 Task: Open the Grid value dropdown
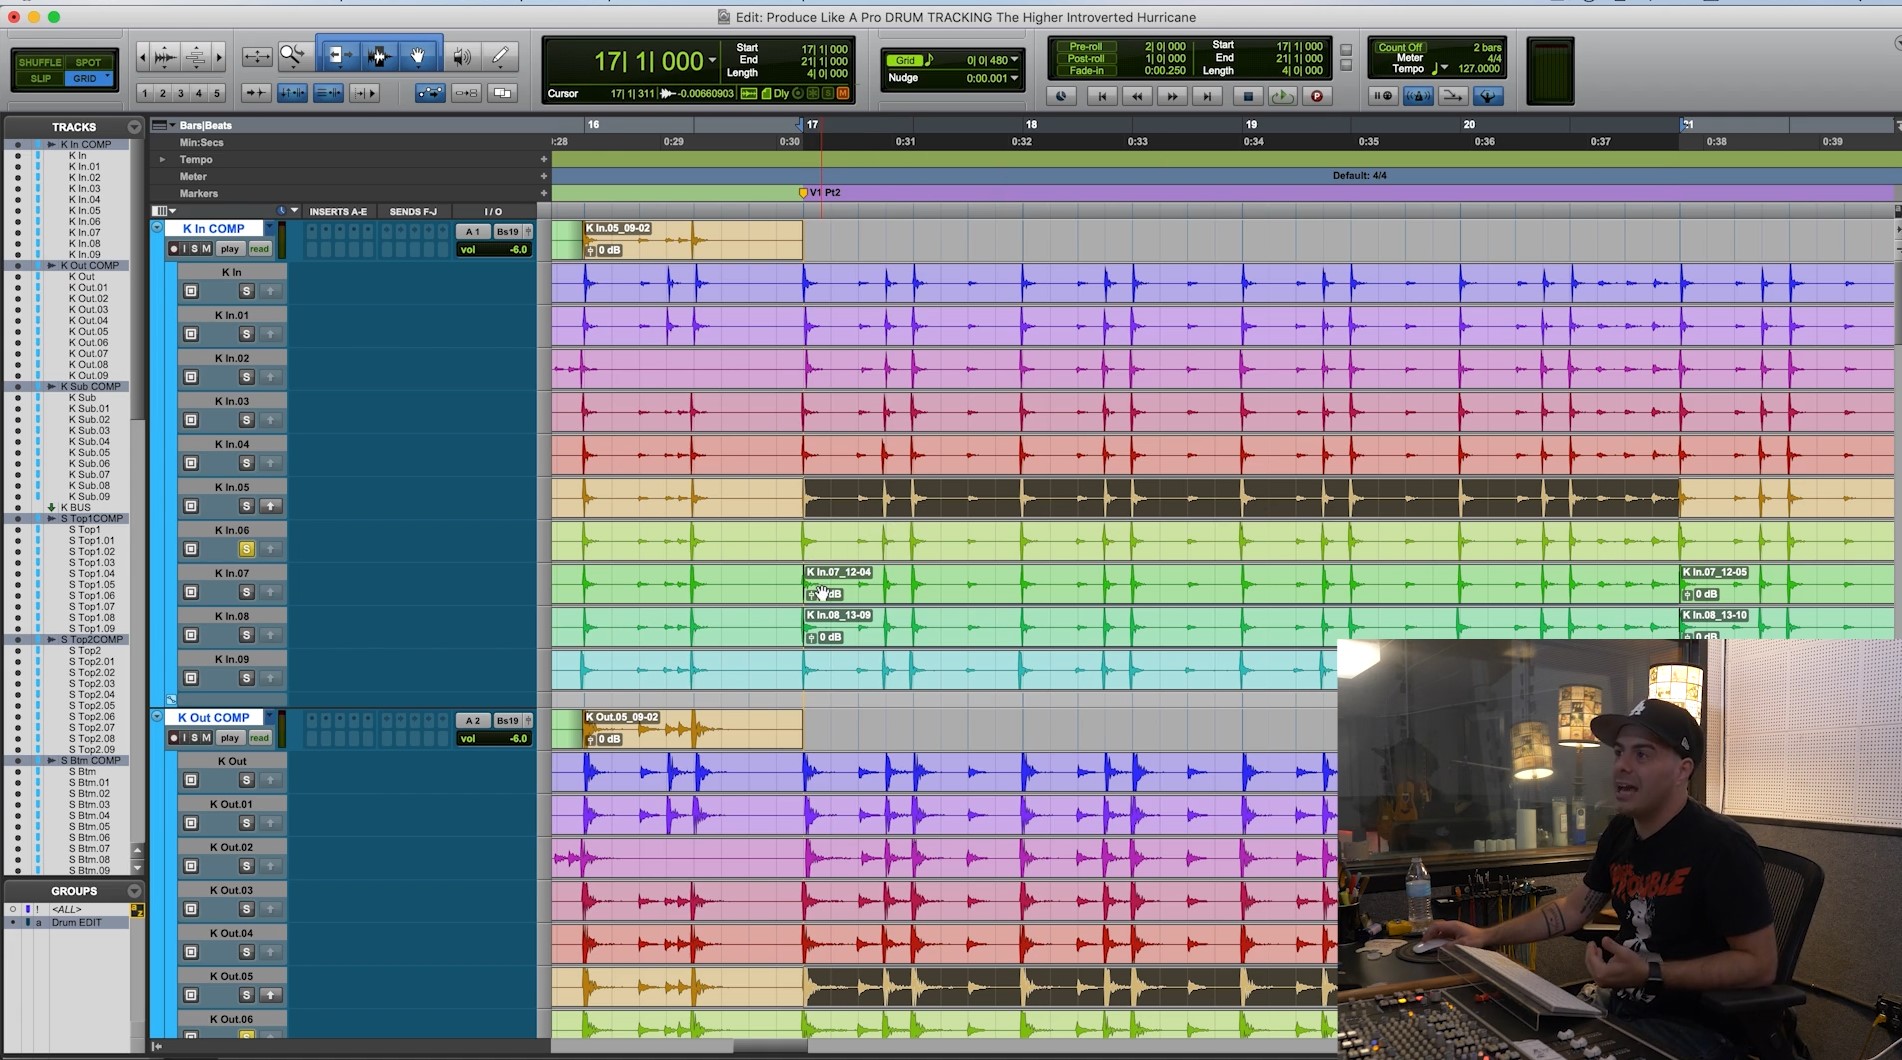coord(1015,60)
